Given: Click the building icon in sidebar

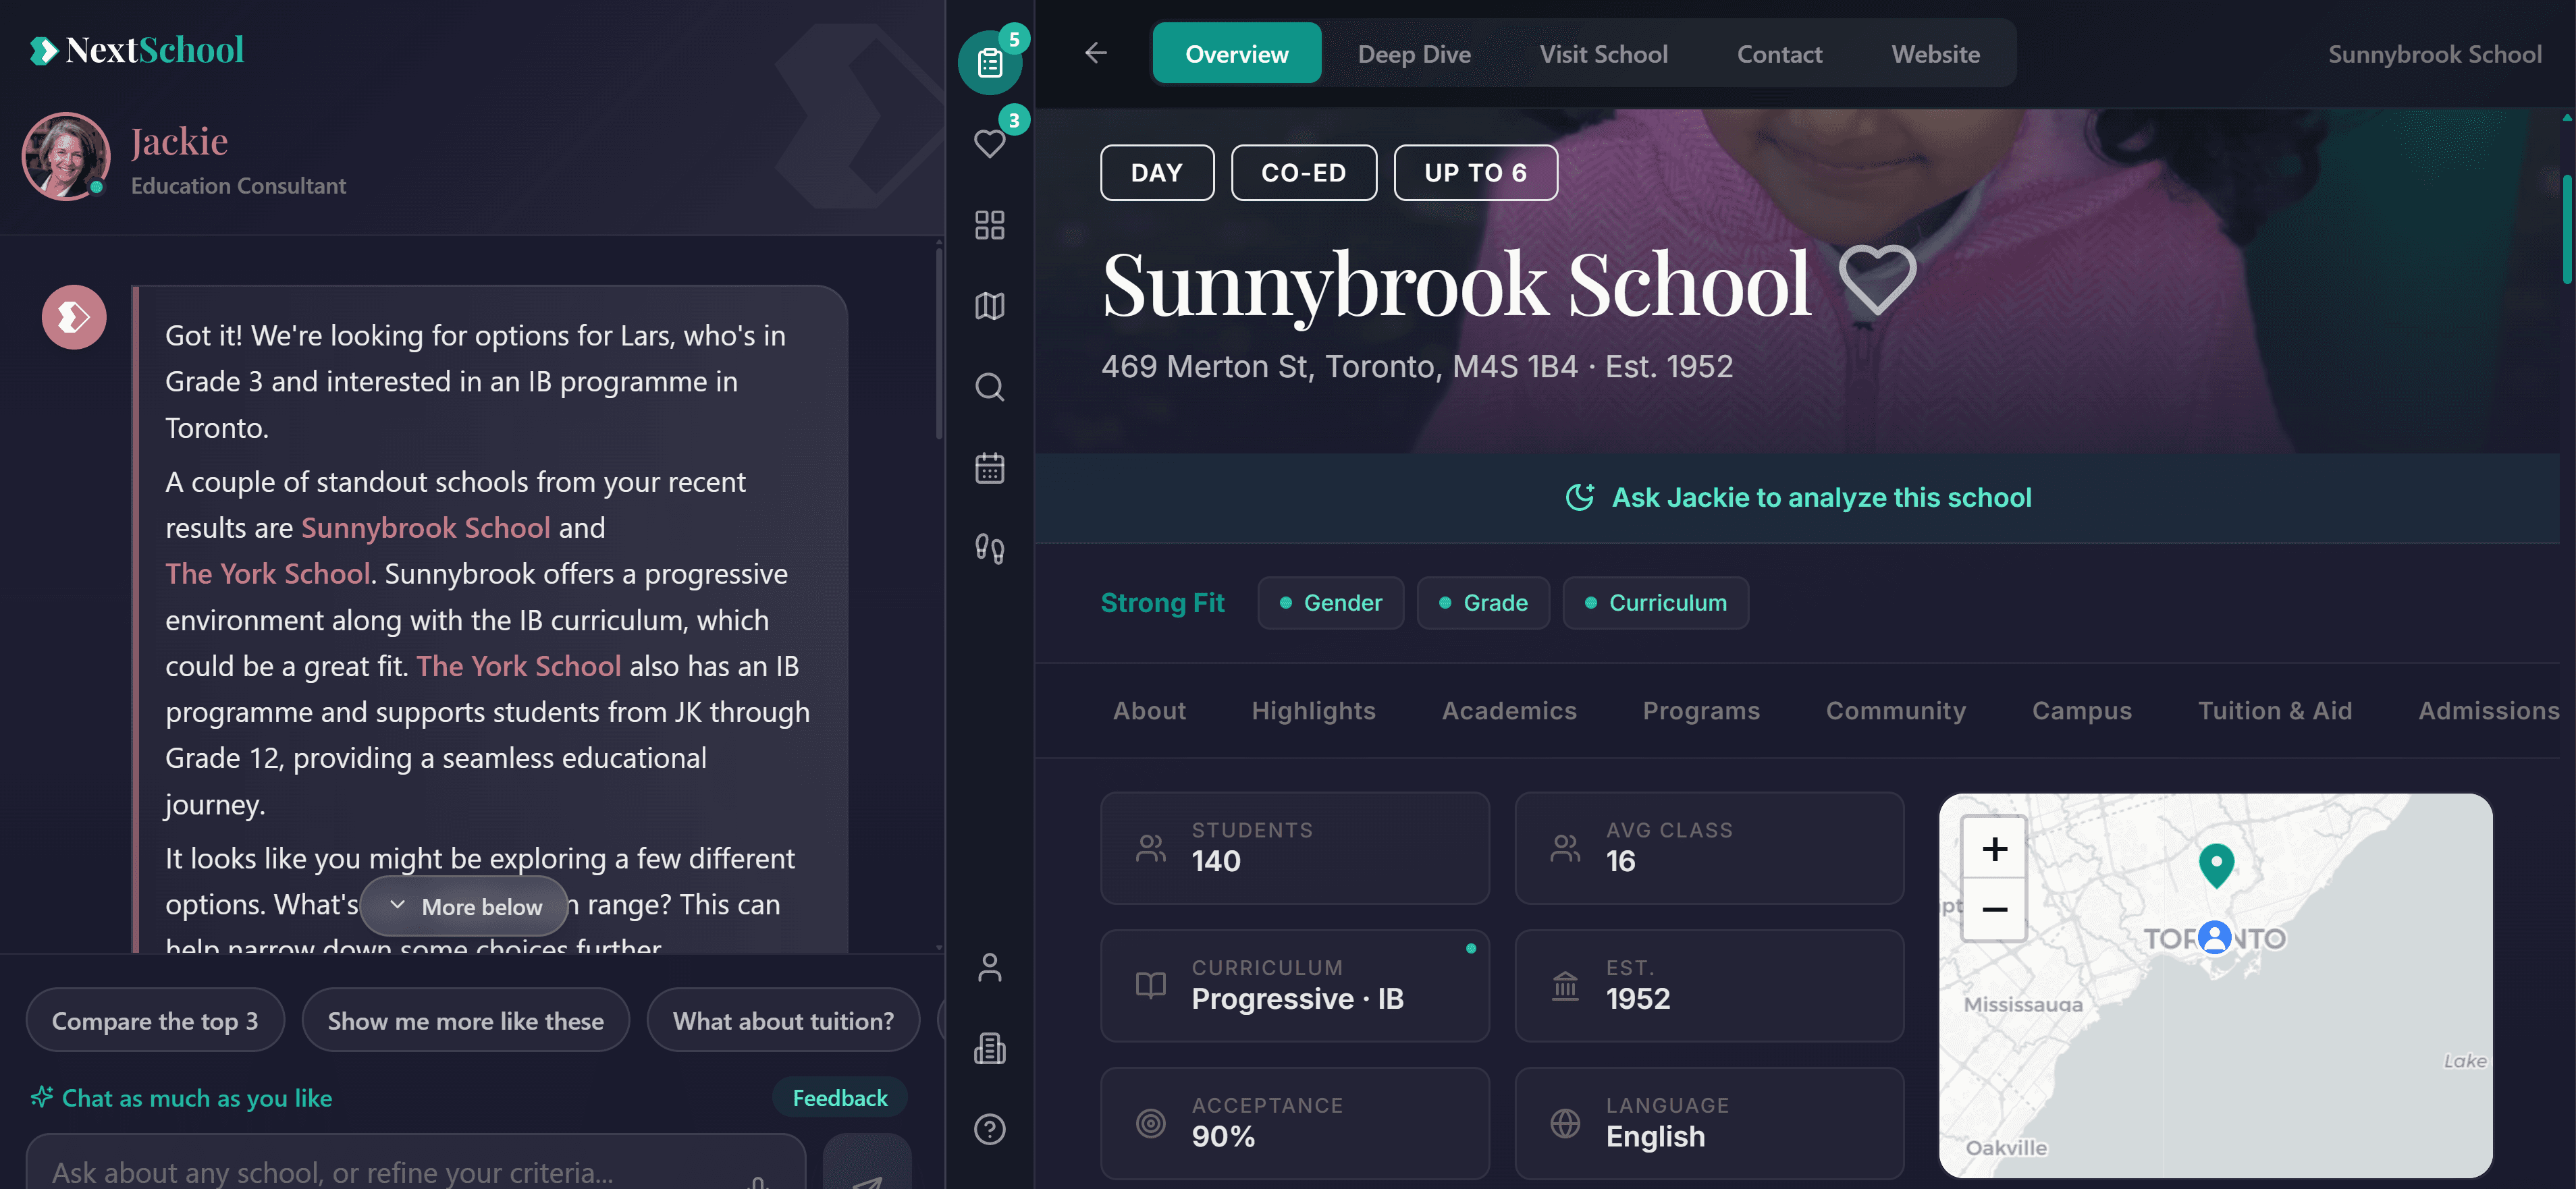Looking at the screenshot, I should [x=989, y=1048].
